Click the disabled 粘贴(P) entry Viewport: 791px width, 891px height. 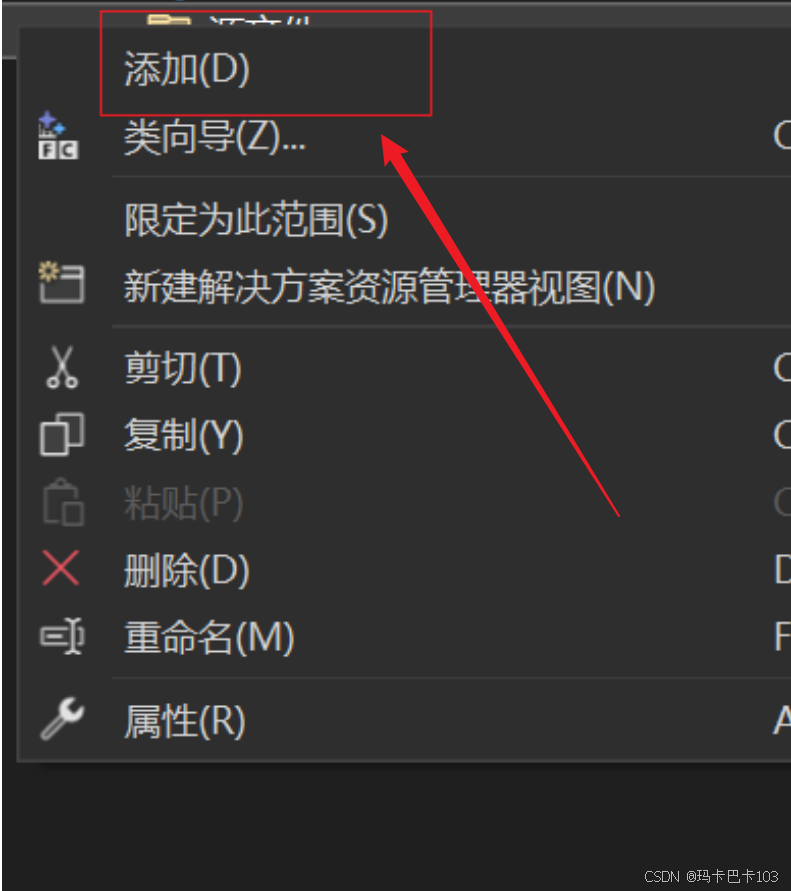point(184,503)
